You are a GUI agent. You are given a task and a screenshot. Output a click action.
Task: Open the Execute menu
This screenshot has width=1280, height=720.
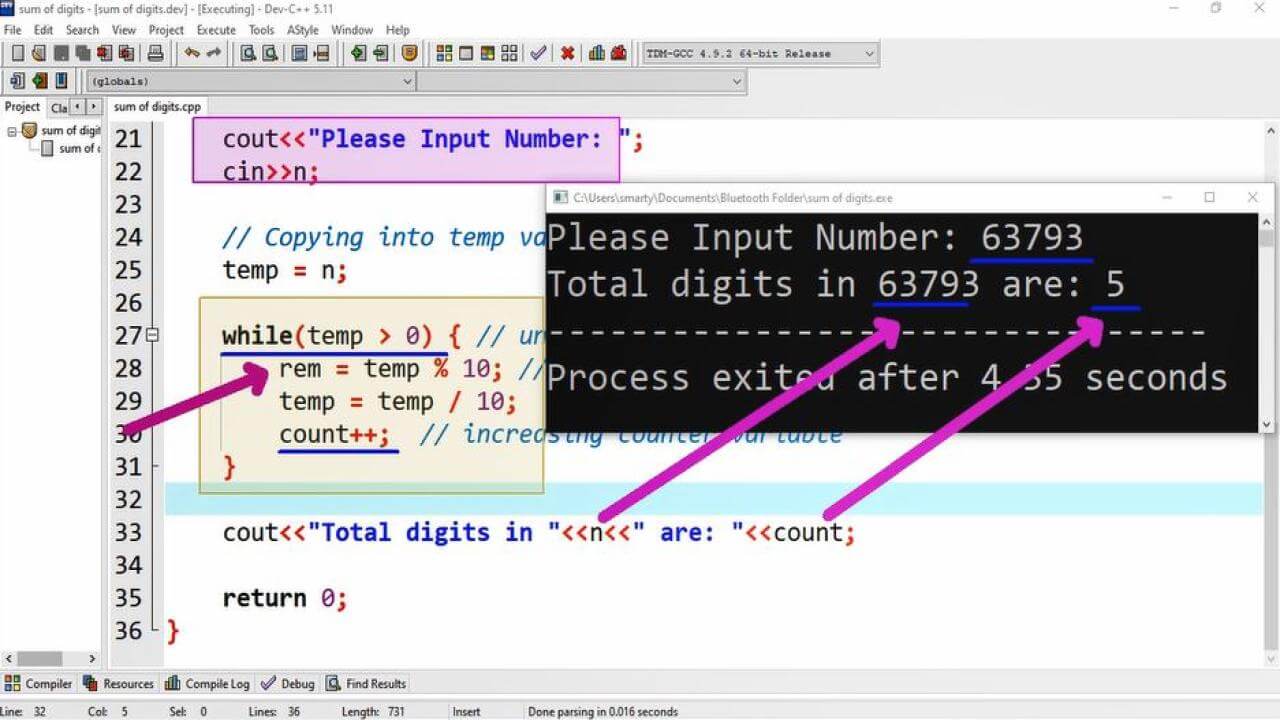coord(216,29)
